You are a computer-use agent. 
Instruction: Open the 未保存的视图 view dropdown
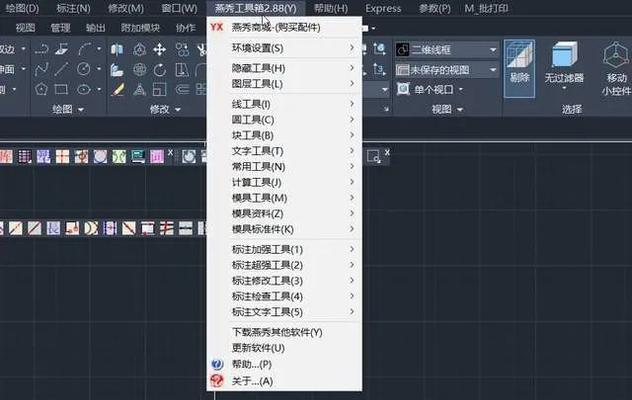(x=447, y=70)
